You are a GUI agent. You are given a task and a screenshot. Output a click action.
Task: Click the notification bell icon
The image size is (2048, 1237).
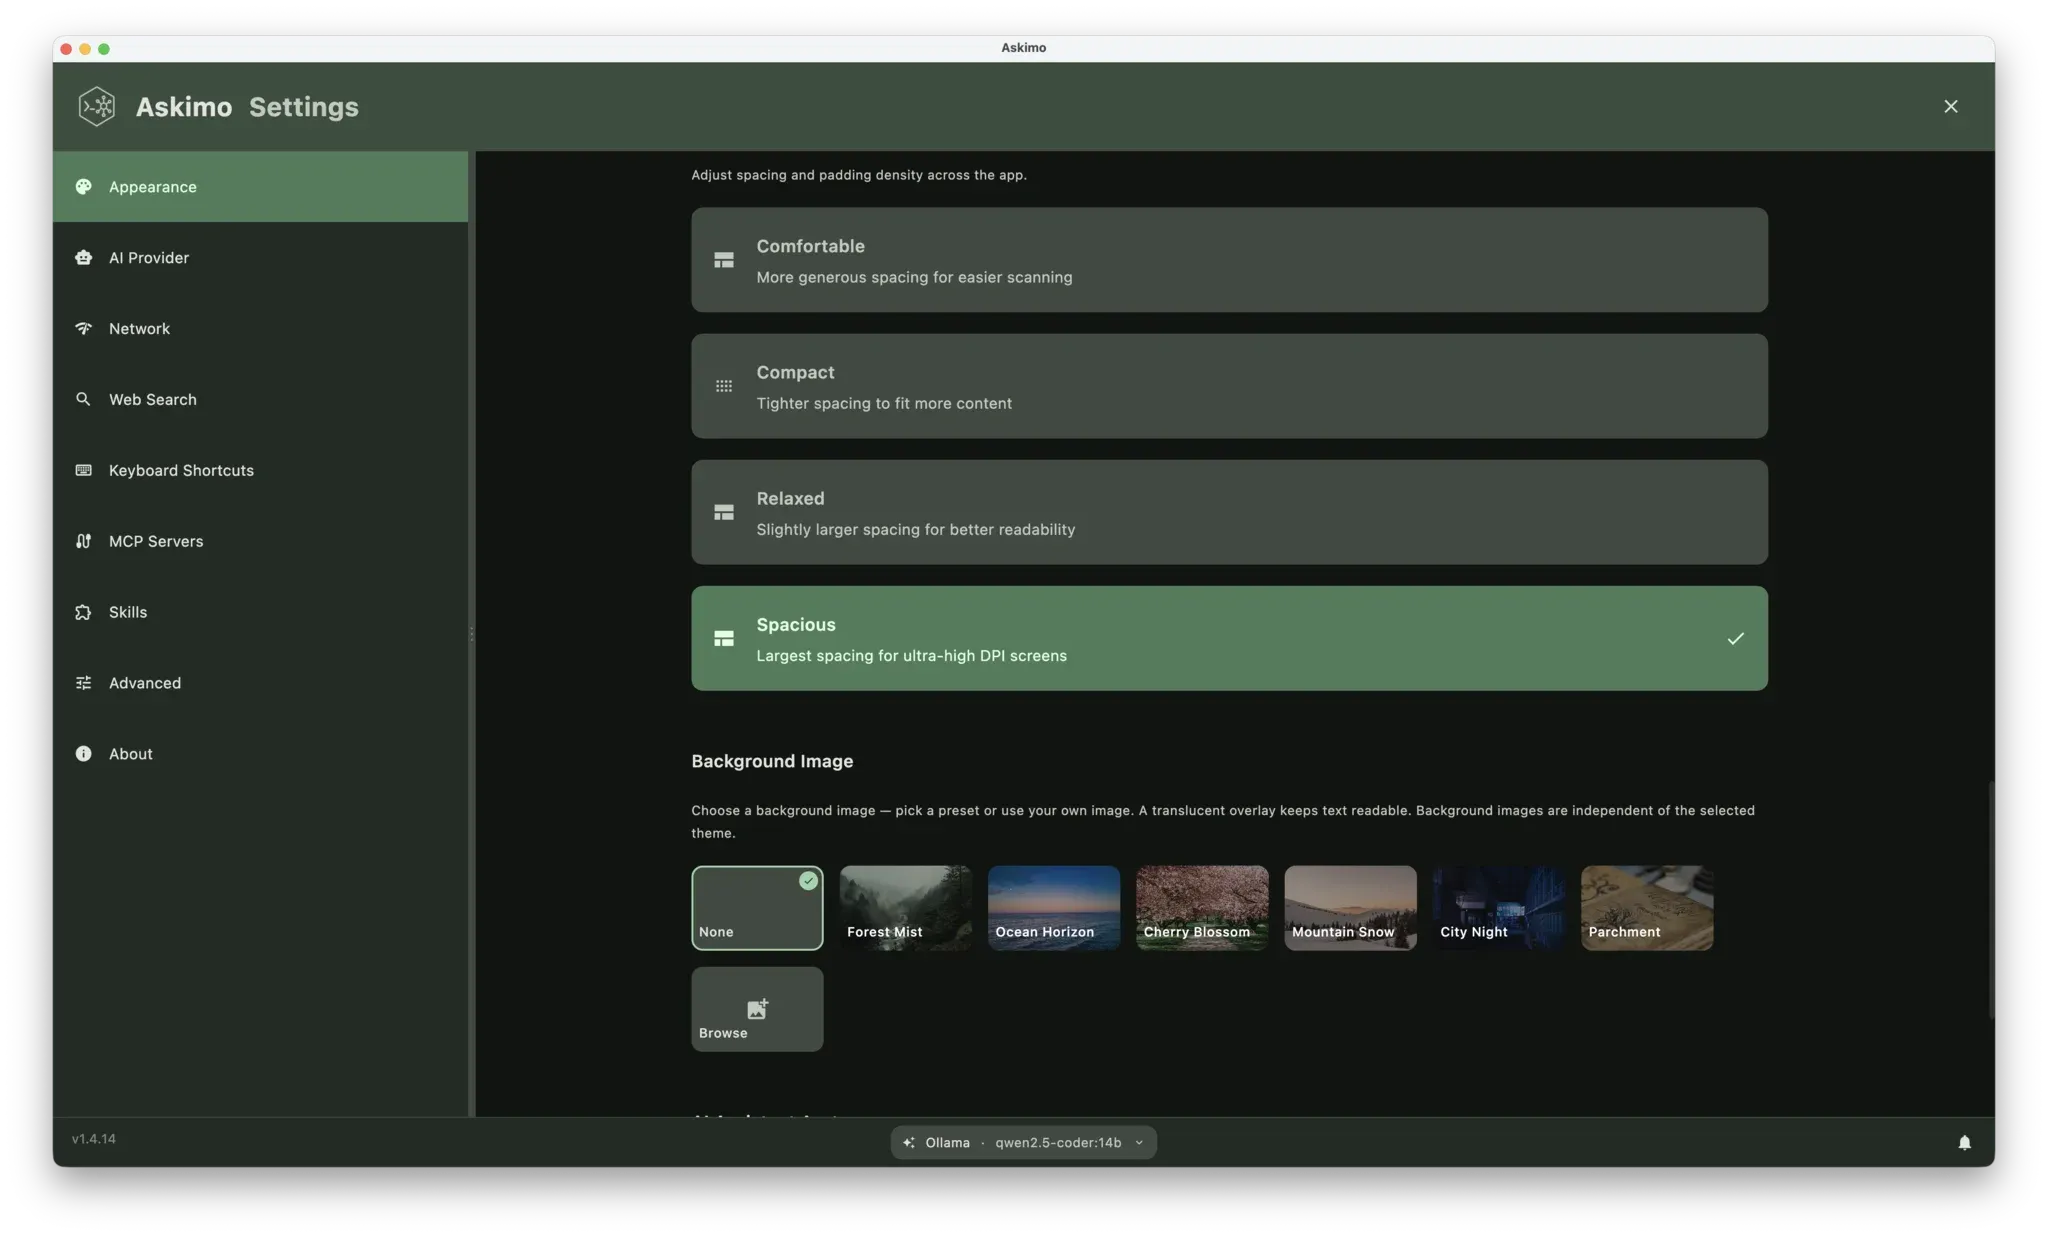click(1964, 1142)
